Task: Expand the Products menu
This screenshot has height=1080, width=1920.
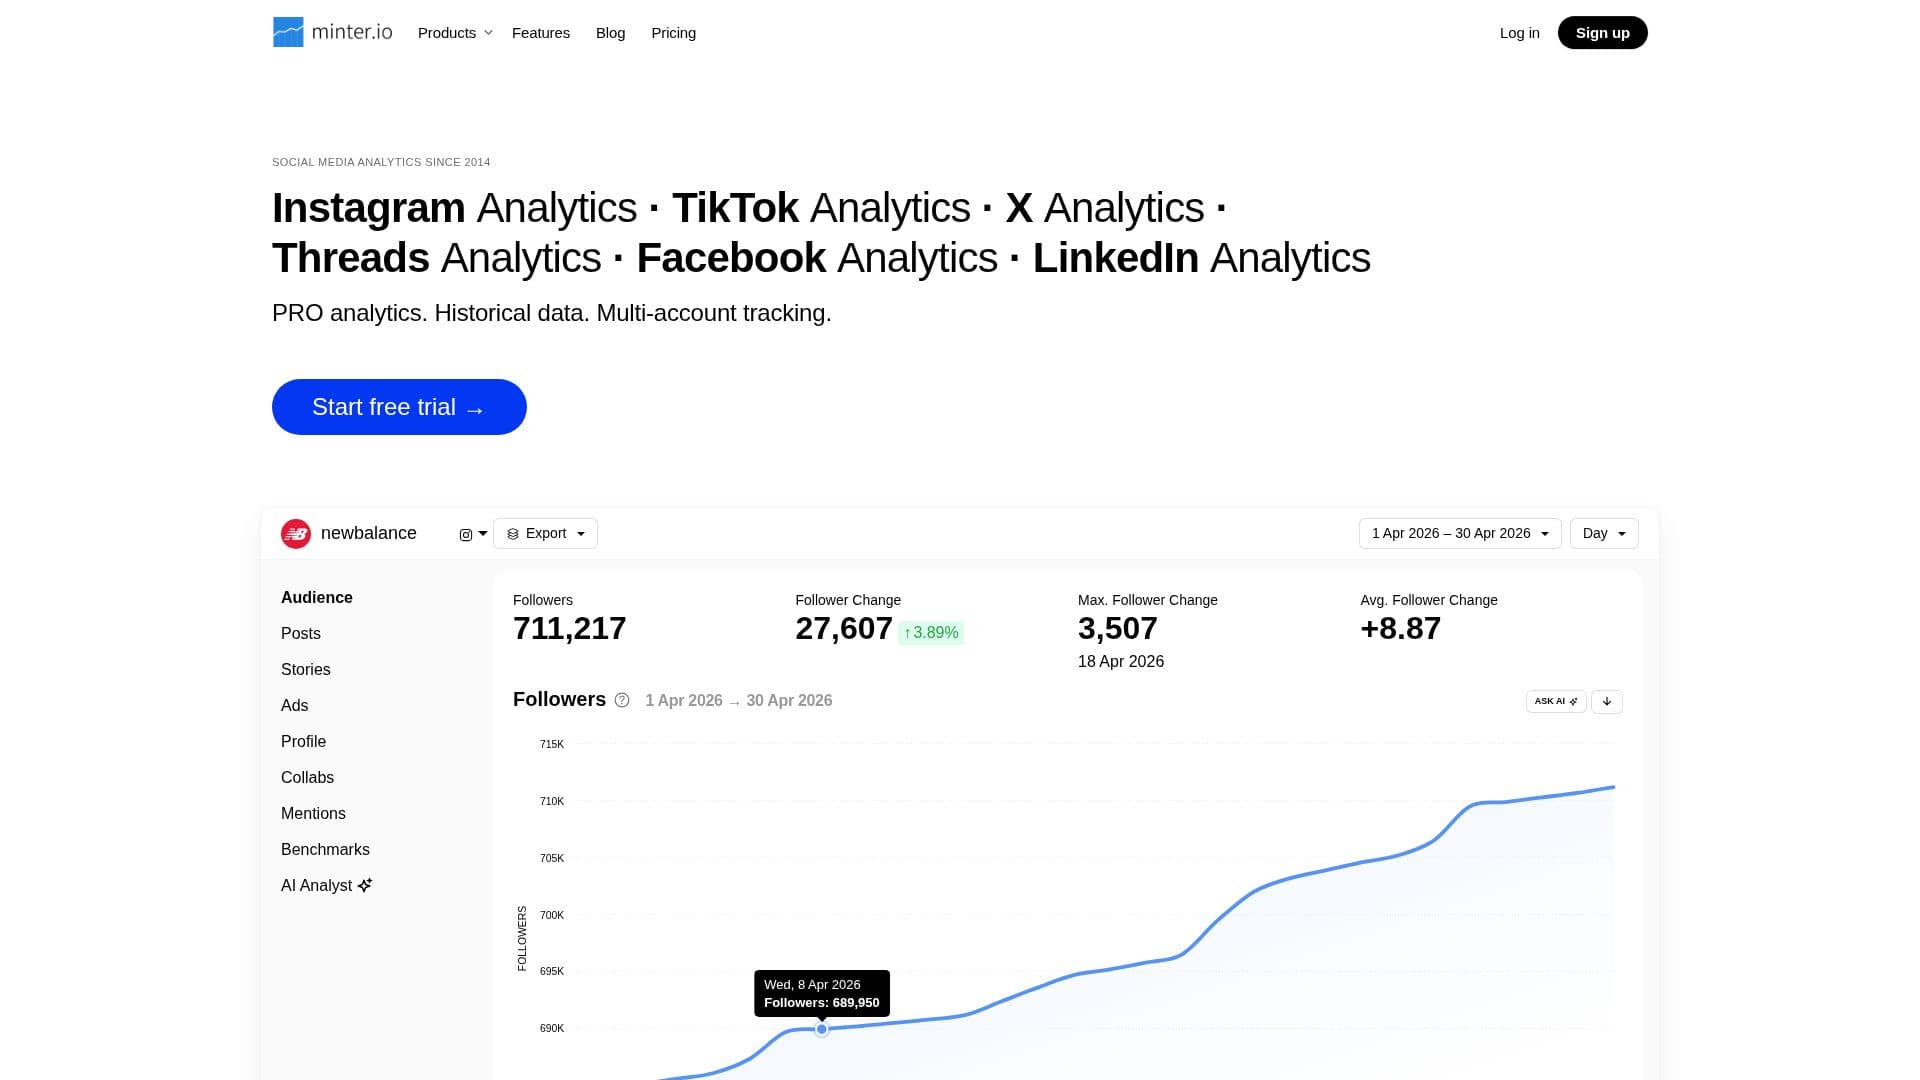Action: pyautogui.click(x=455, y=33)
